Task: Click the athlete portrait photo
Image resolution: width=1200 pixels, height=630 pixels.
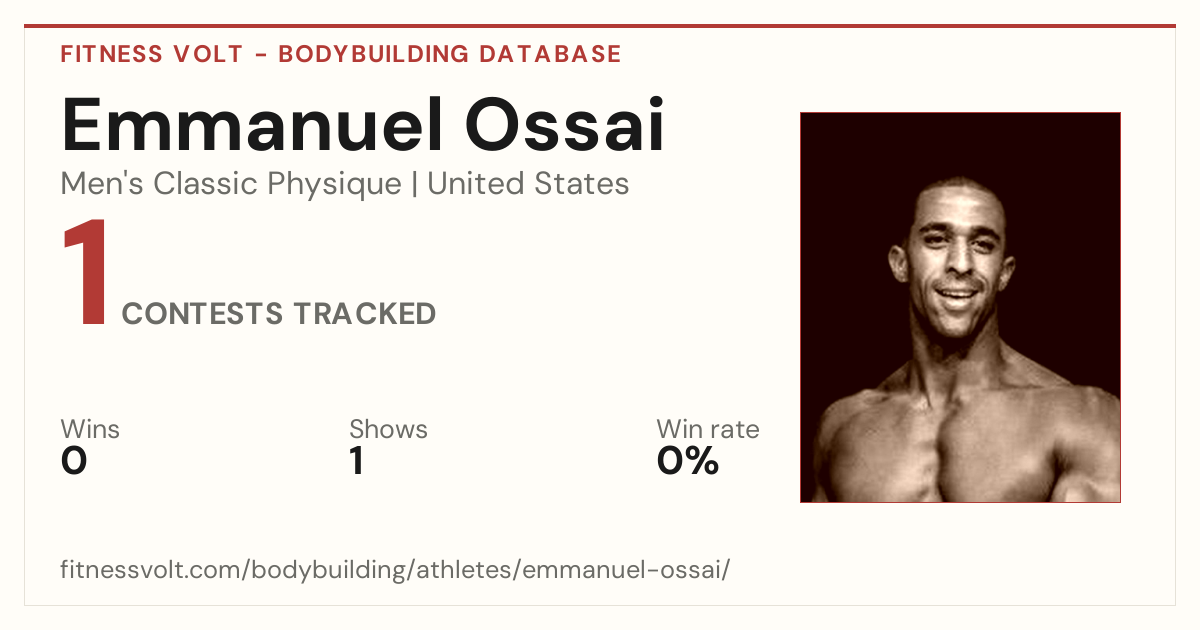Action: (960, 307)
